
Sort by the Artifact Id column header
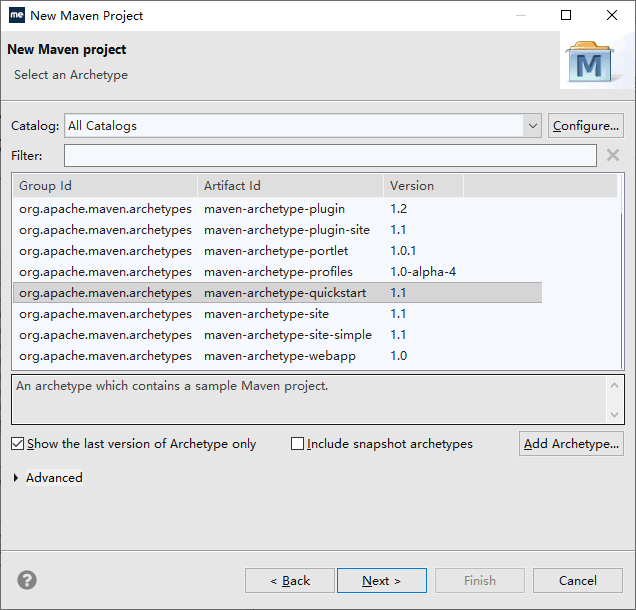[x=290, y=186]
